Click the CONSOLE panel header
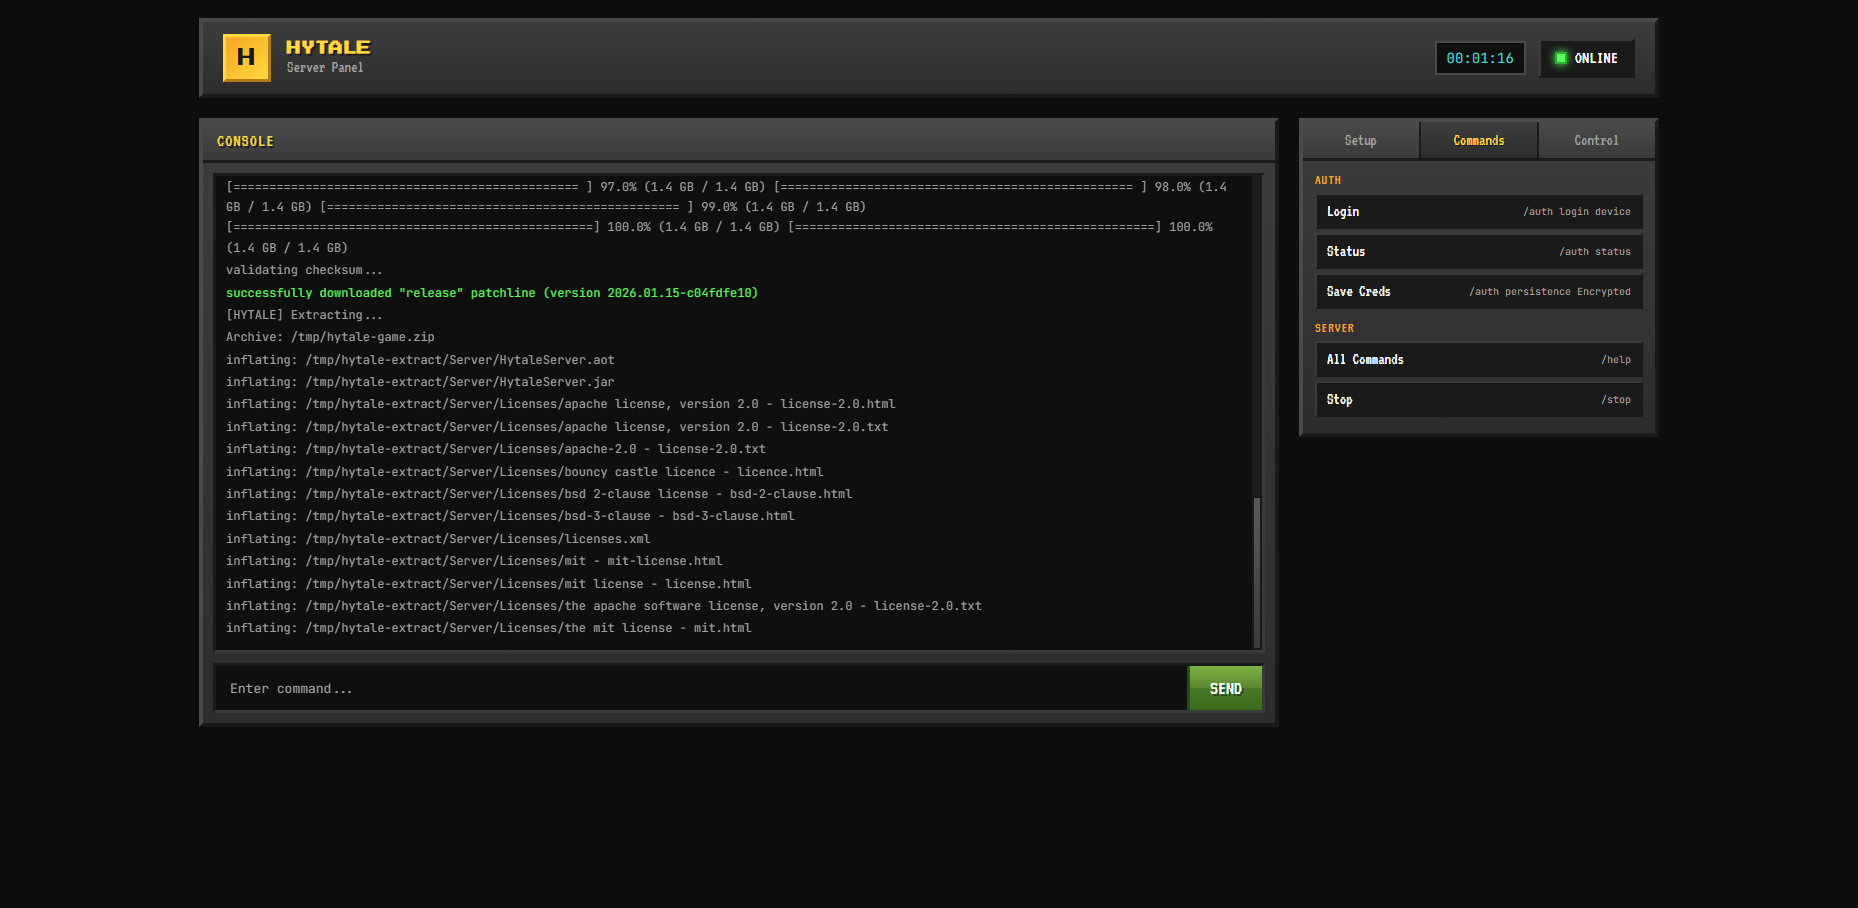1858x908 pixels. [245, 142]
